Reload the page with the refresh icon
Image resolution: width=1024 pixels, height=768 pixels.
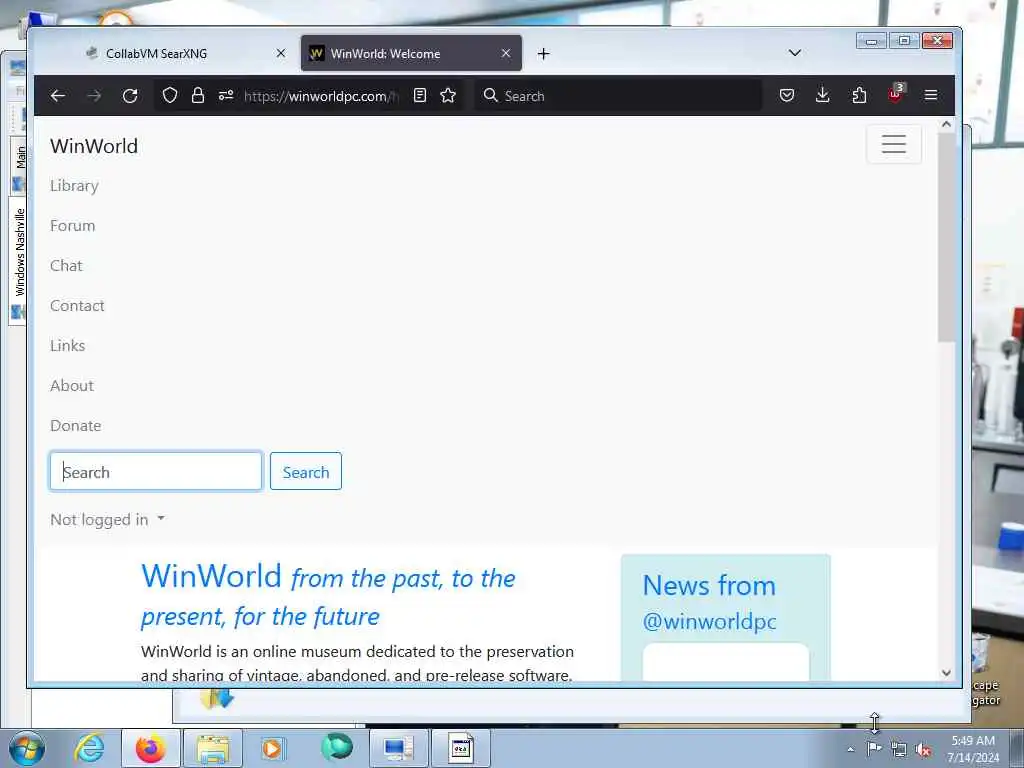pyautogui.click(x=130, y=96)
